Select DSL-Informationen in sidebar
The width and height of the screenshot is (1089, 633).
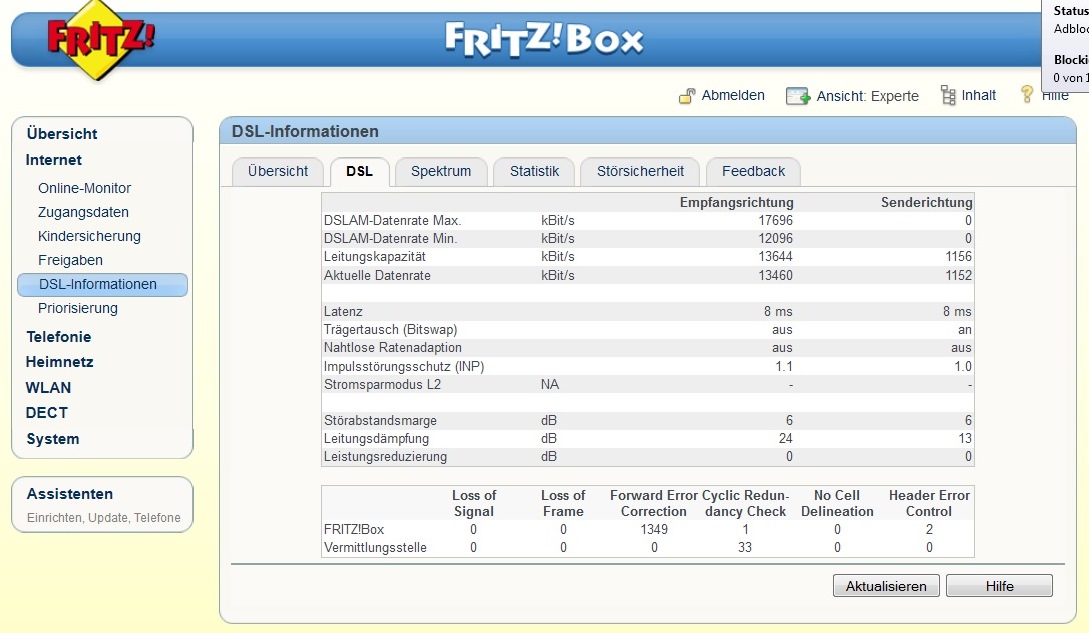[x=102, y=284]
